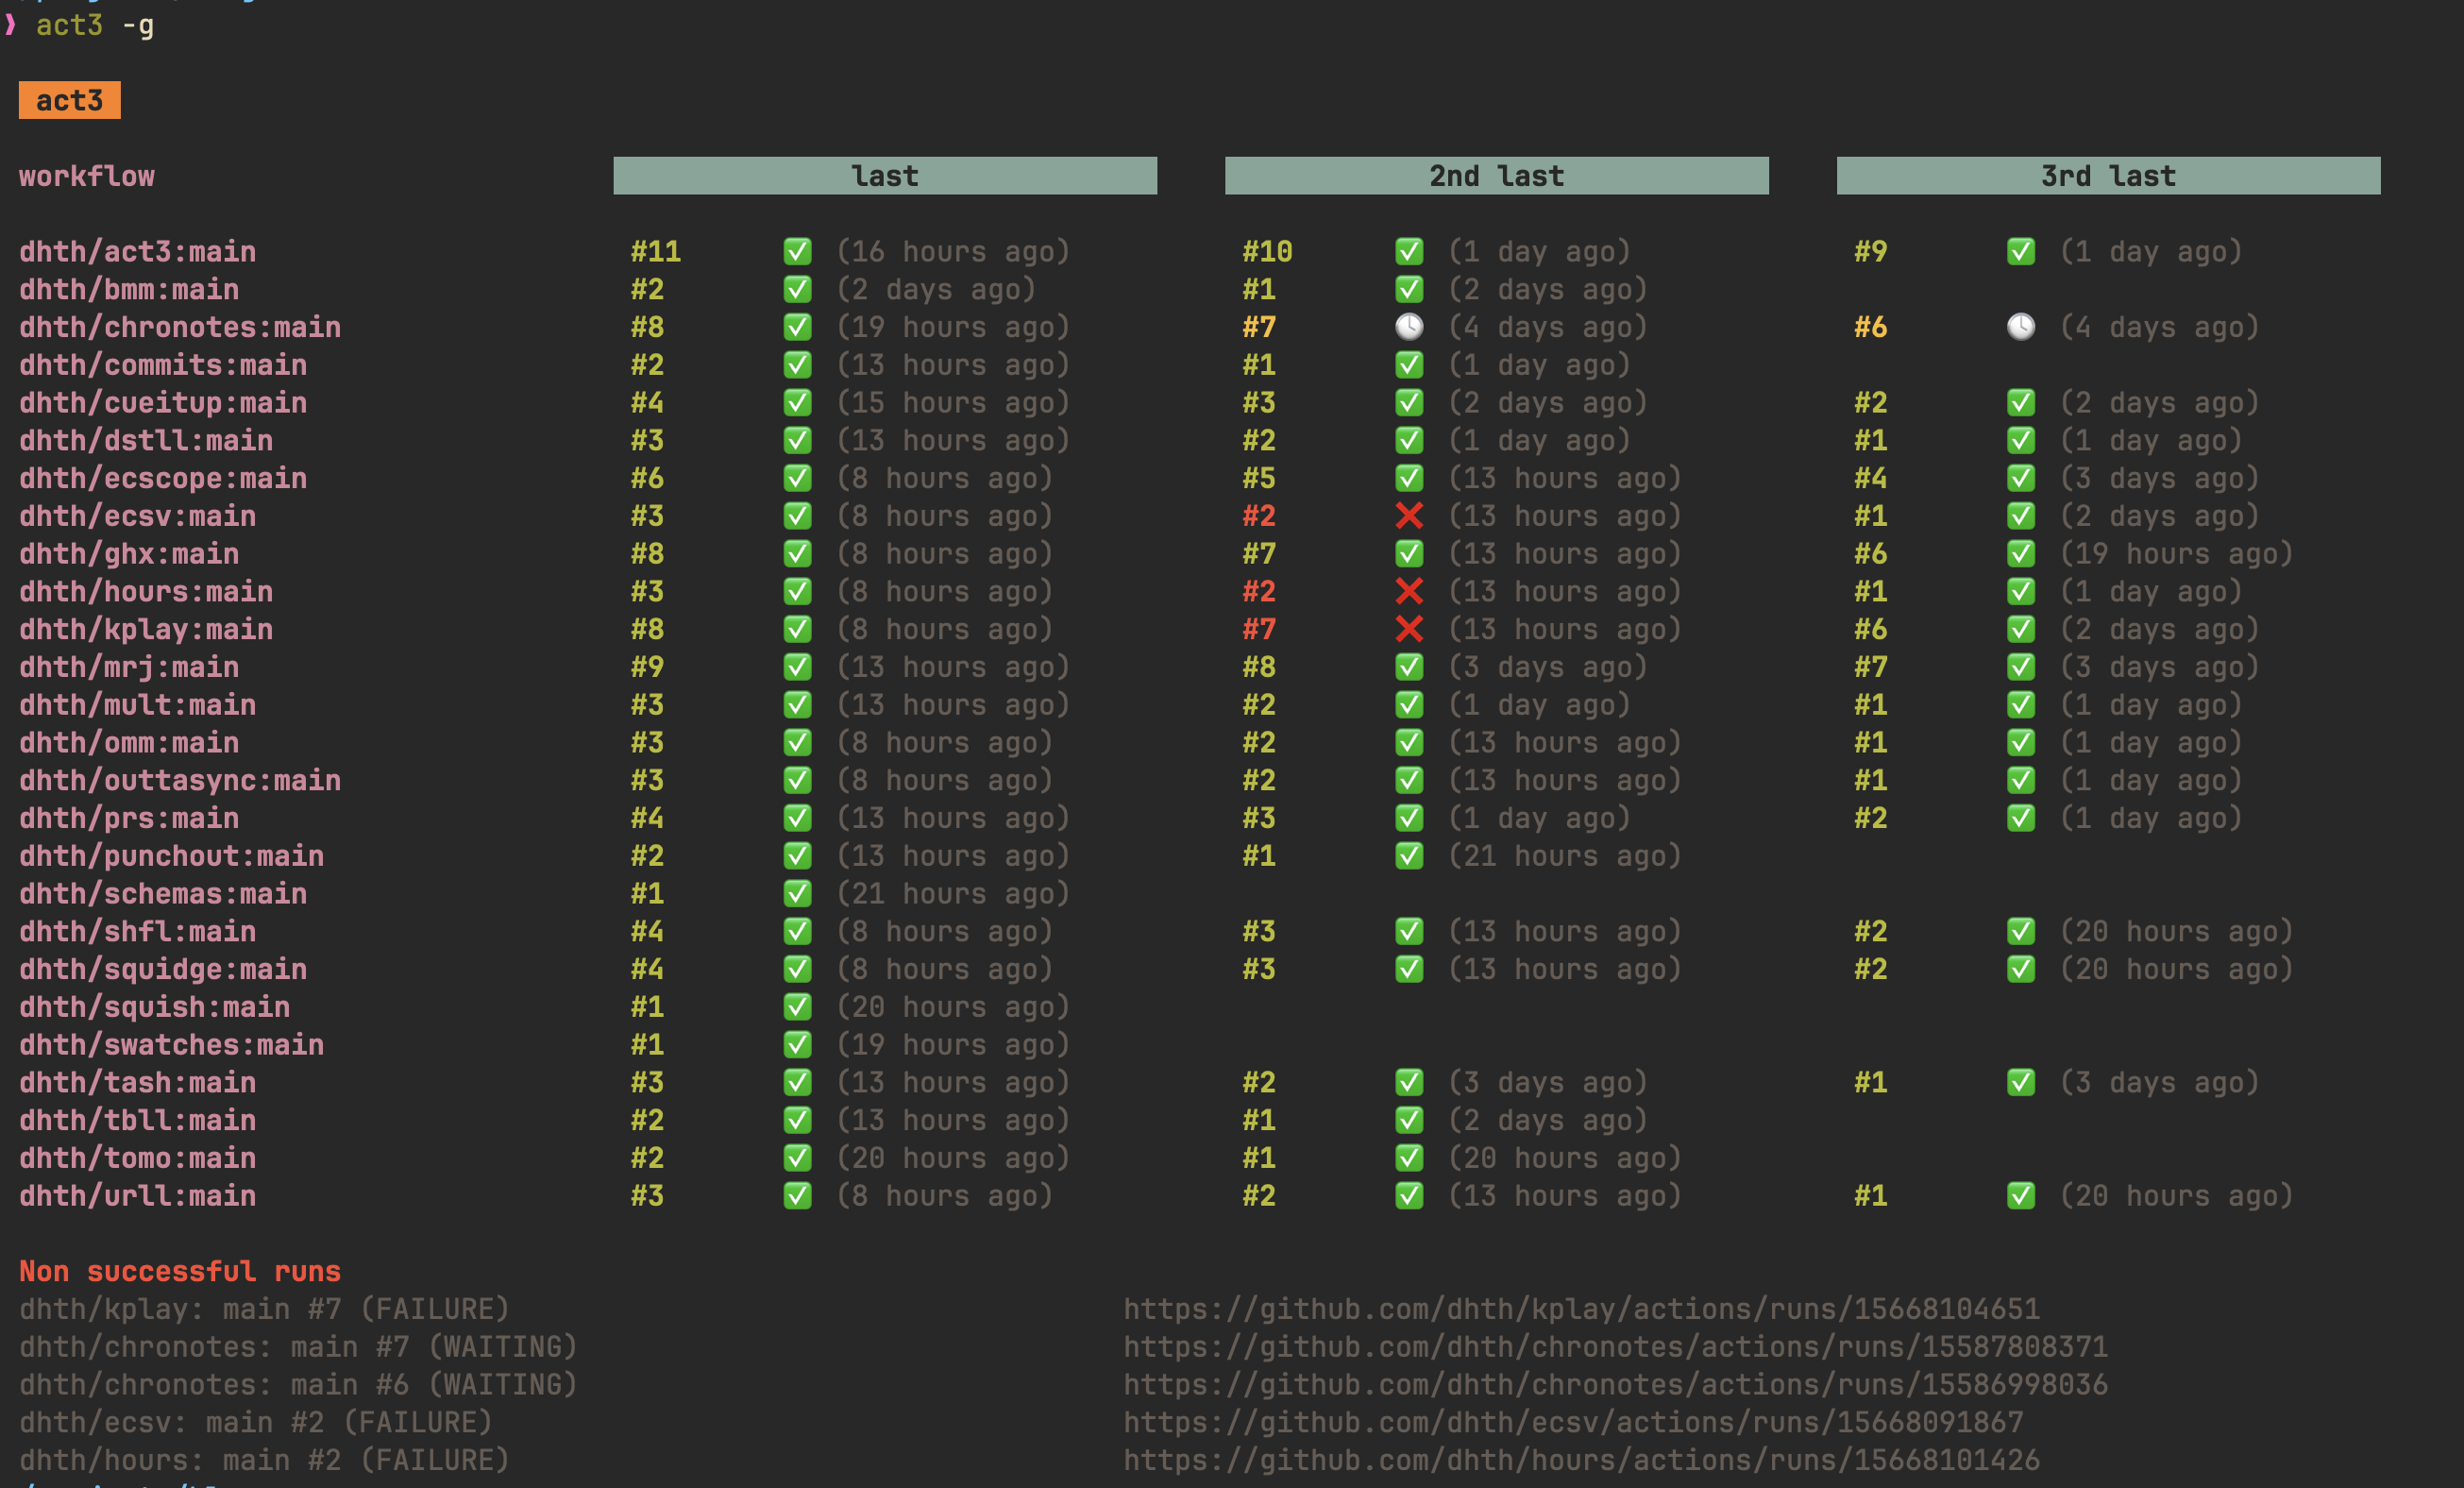Click the red X for ecsv run #2
The width and height of the screenshot is (2464, 1488).
pyautogui.click(x=1409, y=516)
